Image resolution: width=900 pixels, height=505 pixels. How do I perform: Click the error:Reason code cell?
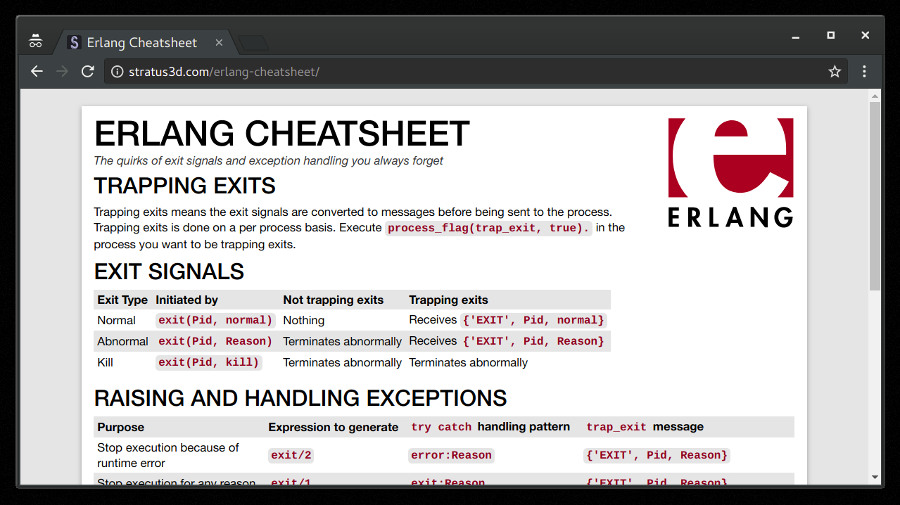(x=451, y=455)
